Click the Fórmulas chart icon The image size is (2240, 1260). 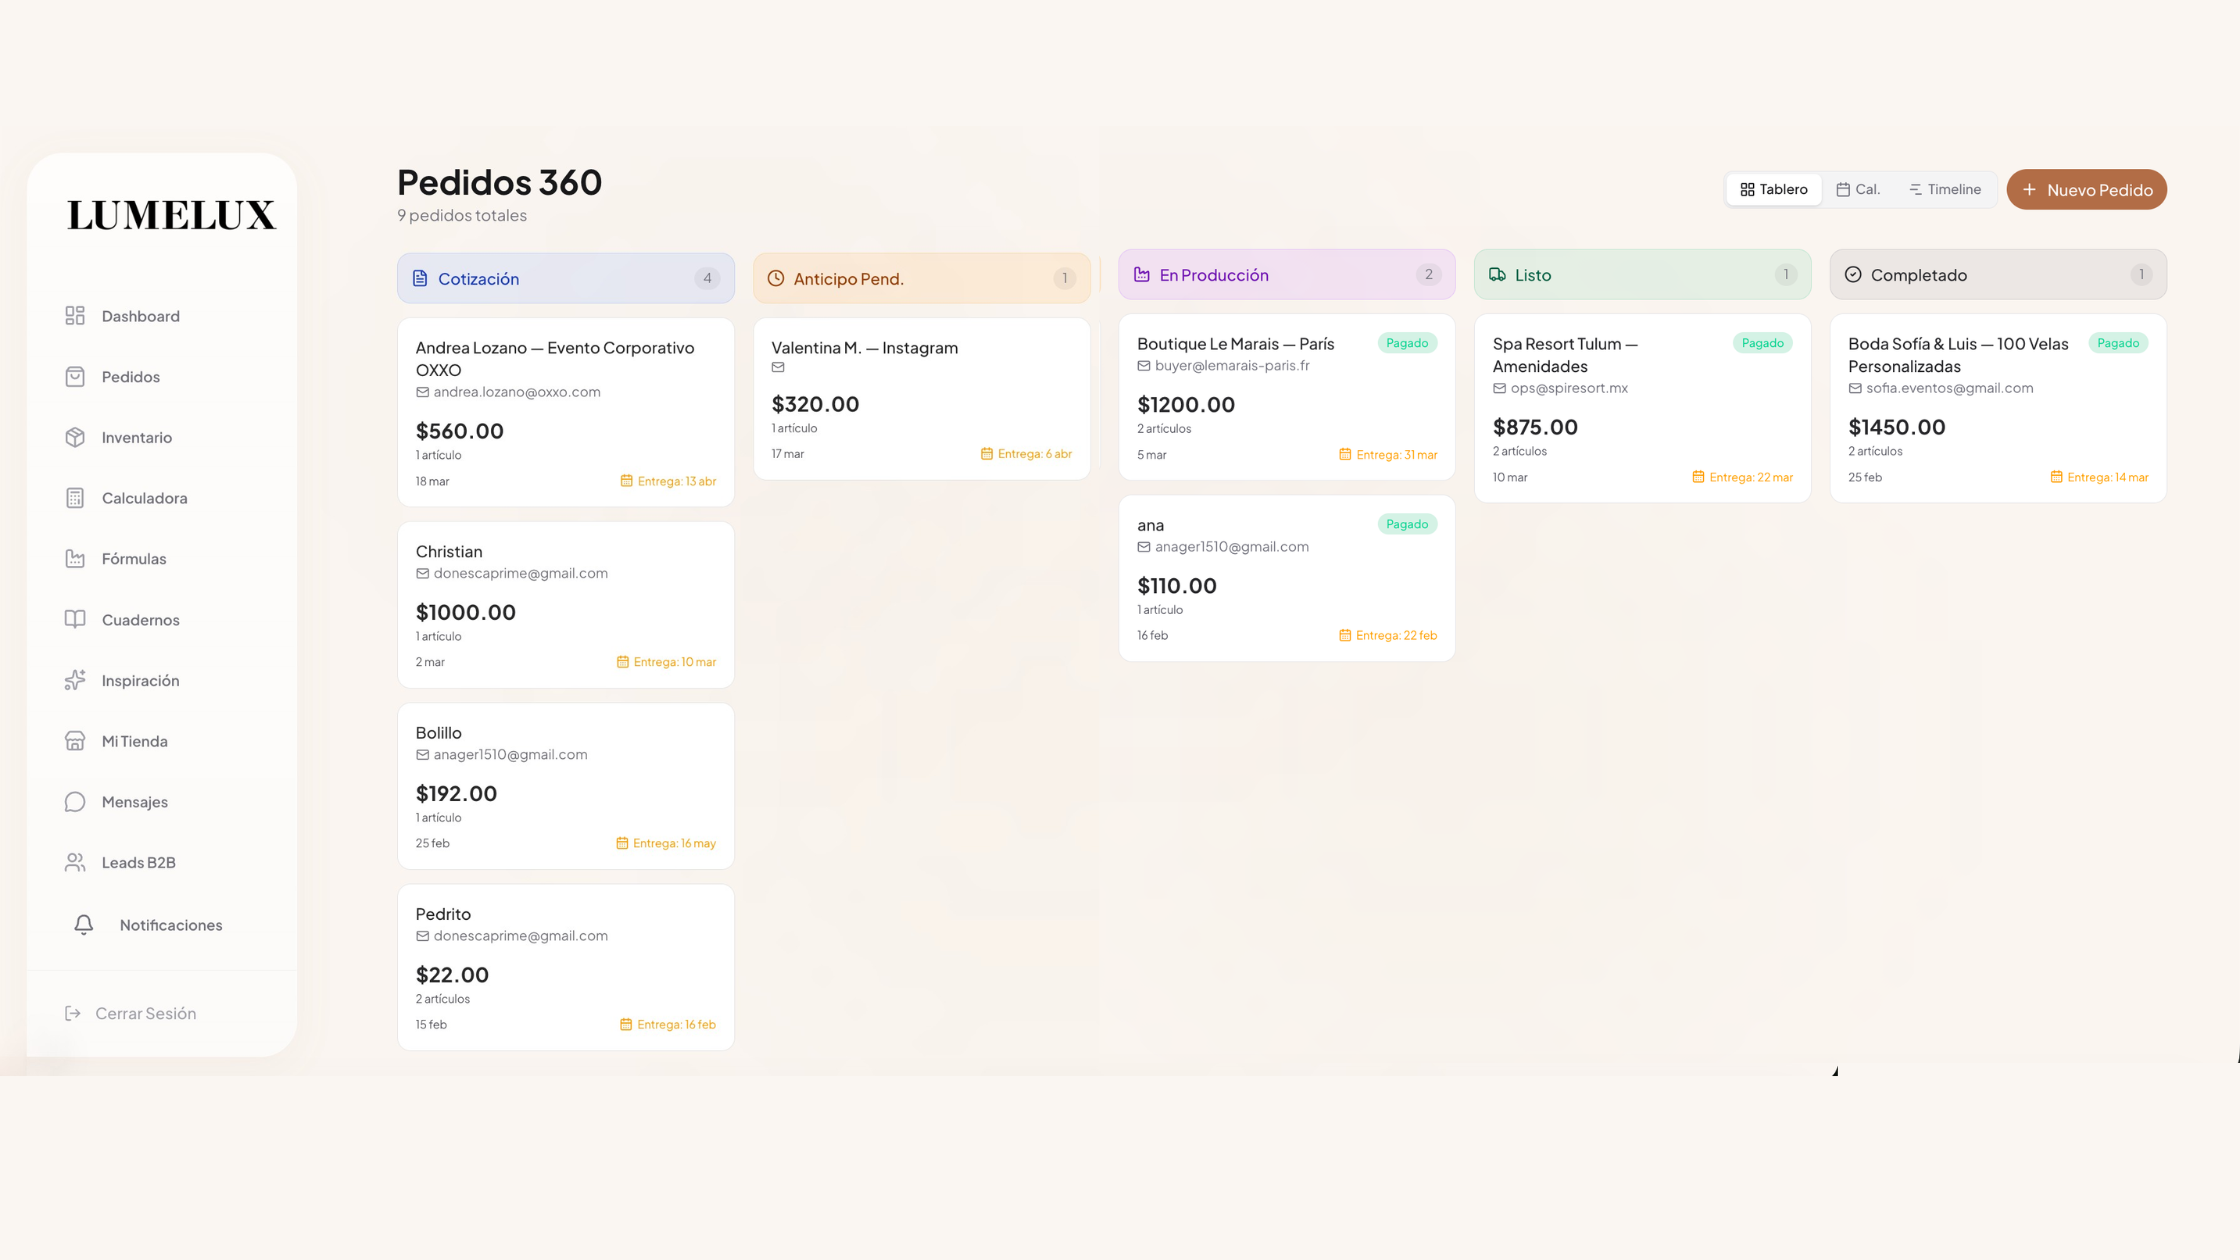75,559
